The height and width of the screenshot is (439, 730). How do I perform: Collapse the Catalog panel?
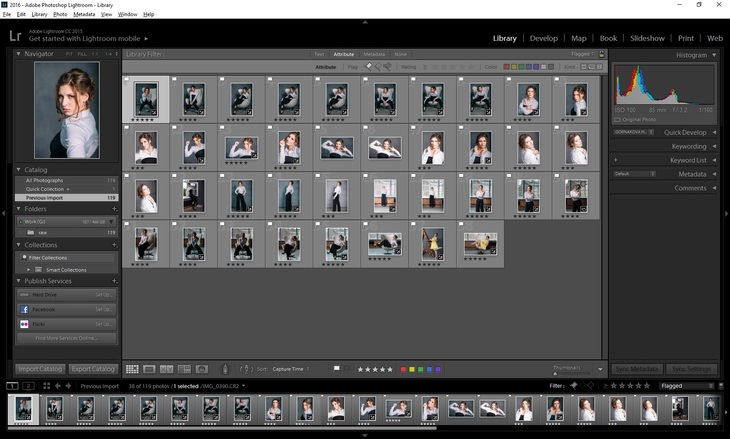click(19, 170)
